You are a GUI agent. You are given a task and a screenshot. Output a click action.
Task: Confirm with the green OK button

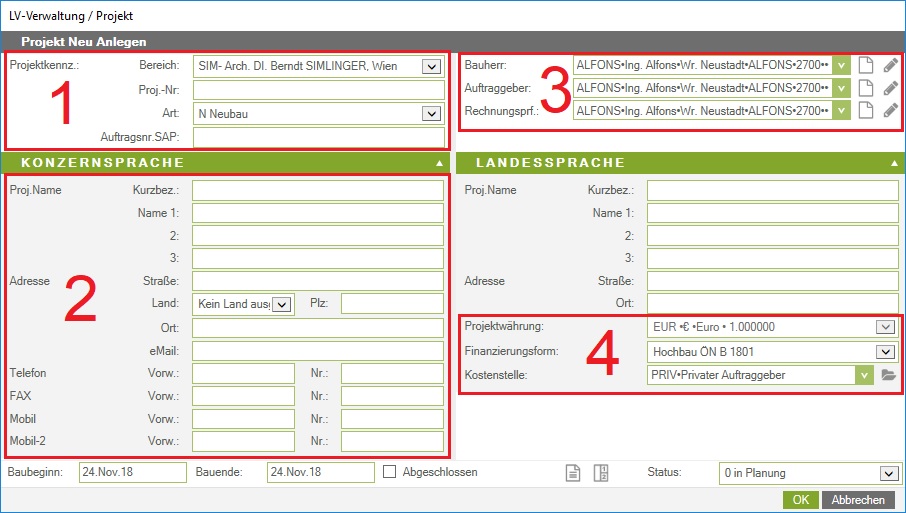click(x=800, y=500)
